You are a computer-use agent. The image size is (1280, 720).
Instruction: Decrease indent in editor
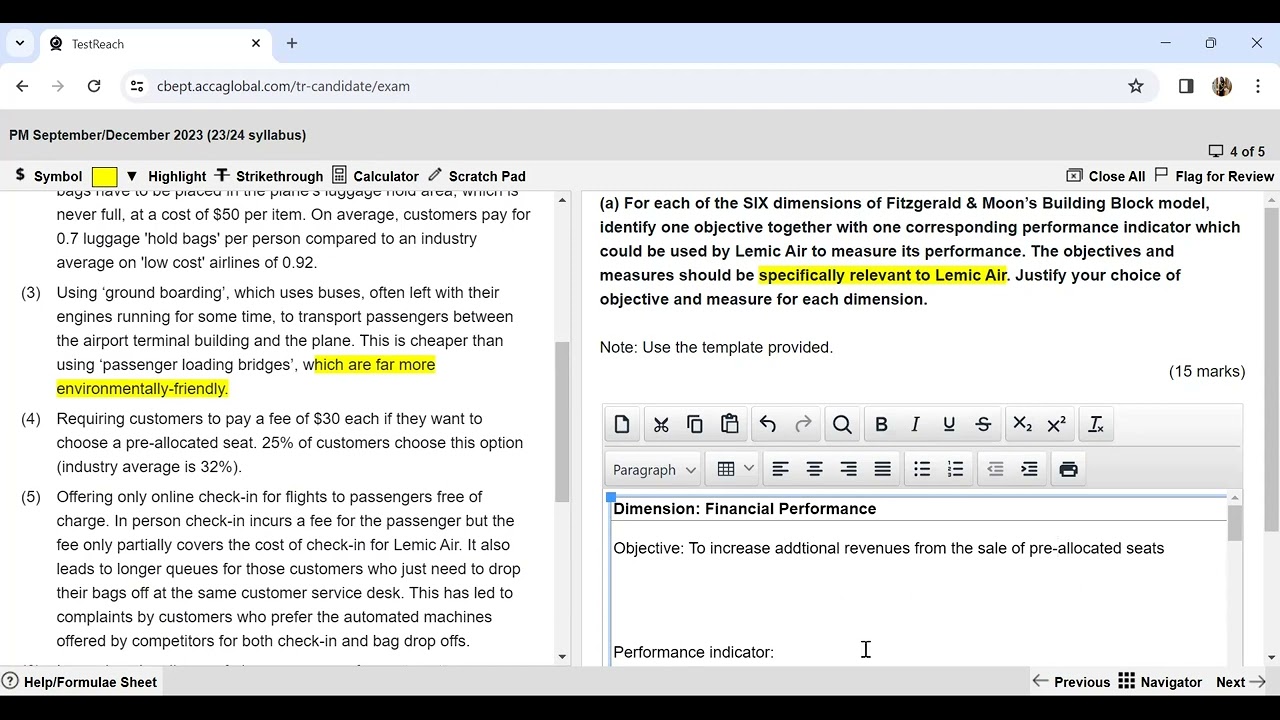995,469
